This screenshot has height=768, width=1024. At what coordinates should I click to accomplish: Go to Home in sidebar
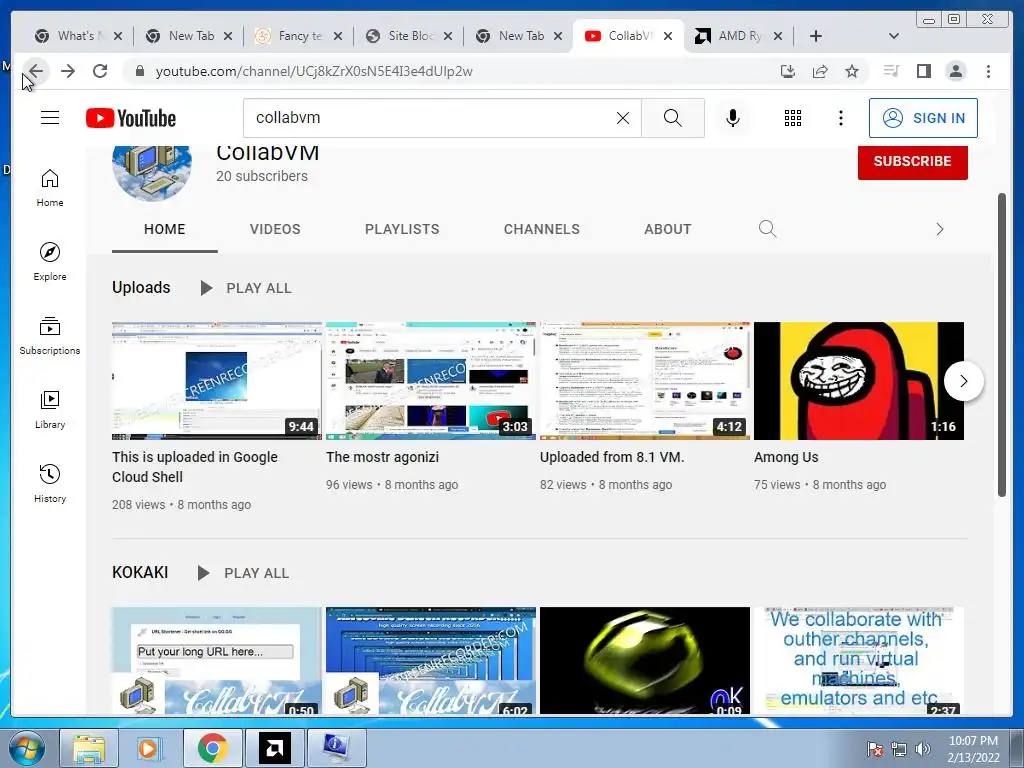tap(50, 188)
